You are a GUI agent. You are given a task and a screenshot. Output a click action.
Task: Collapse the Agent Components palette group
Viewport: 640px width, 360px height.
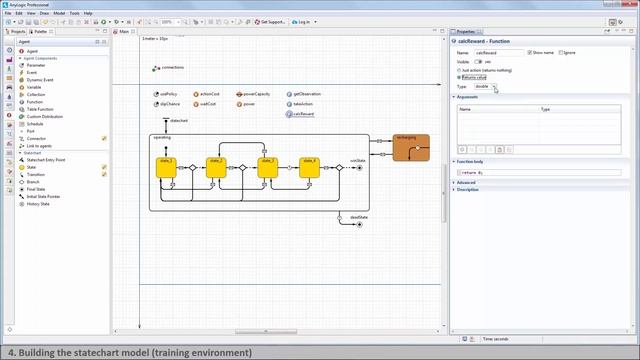coord(20,59)
